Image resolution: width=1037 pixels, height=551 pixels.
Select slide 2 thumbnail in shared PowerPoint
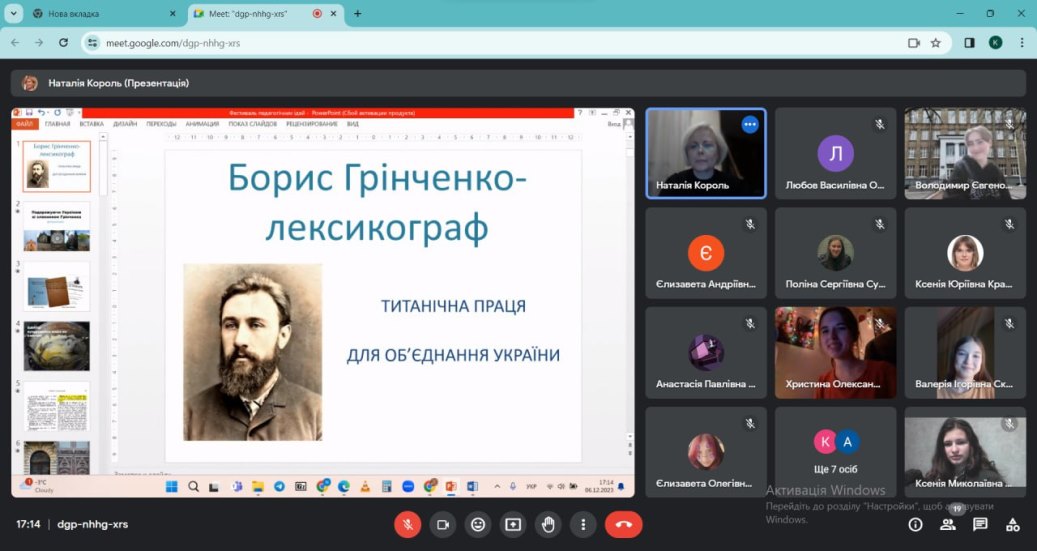(x=57, y=226)
